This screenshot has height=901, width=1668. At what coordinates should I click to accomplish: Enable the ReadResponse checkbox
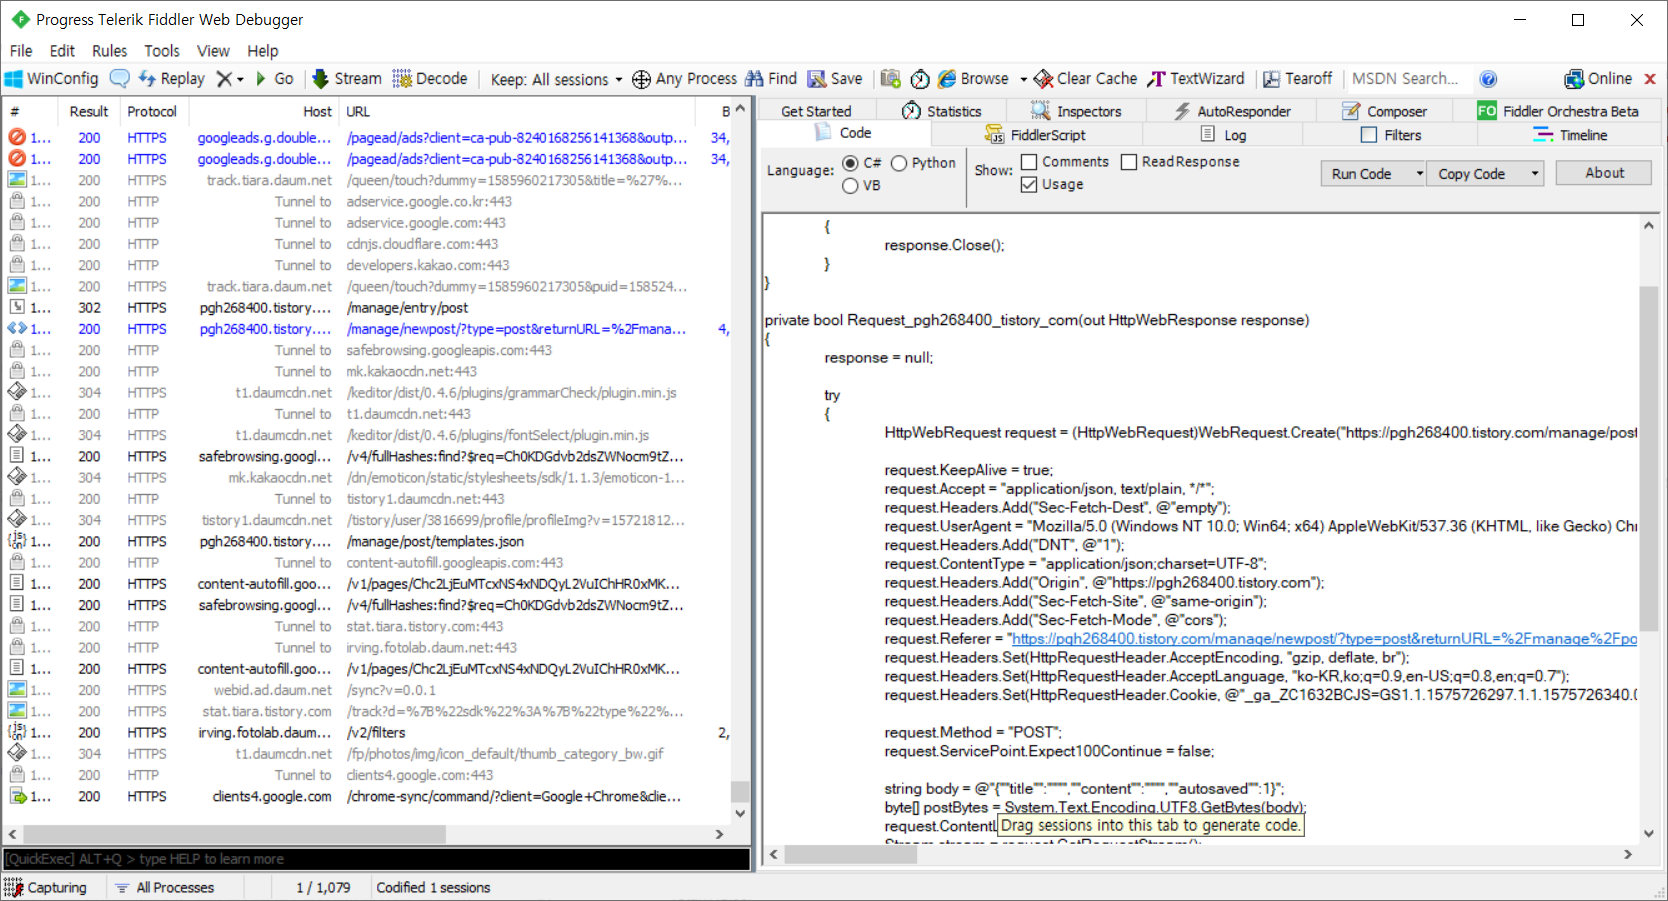pyautogui.click(x=1129, y=162)
